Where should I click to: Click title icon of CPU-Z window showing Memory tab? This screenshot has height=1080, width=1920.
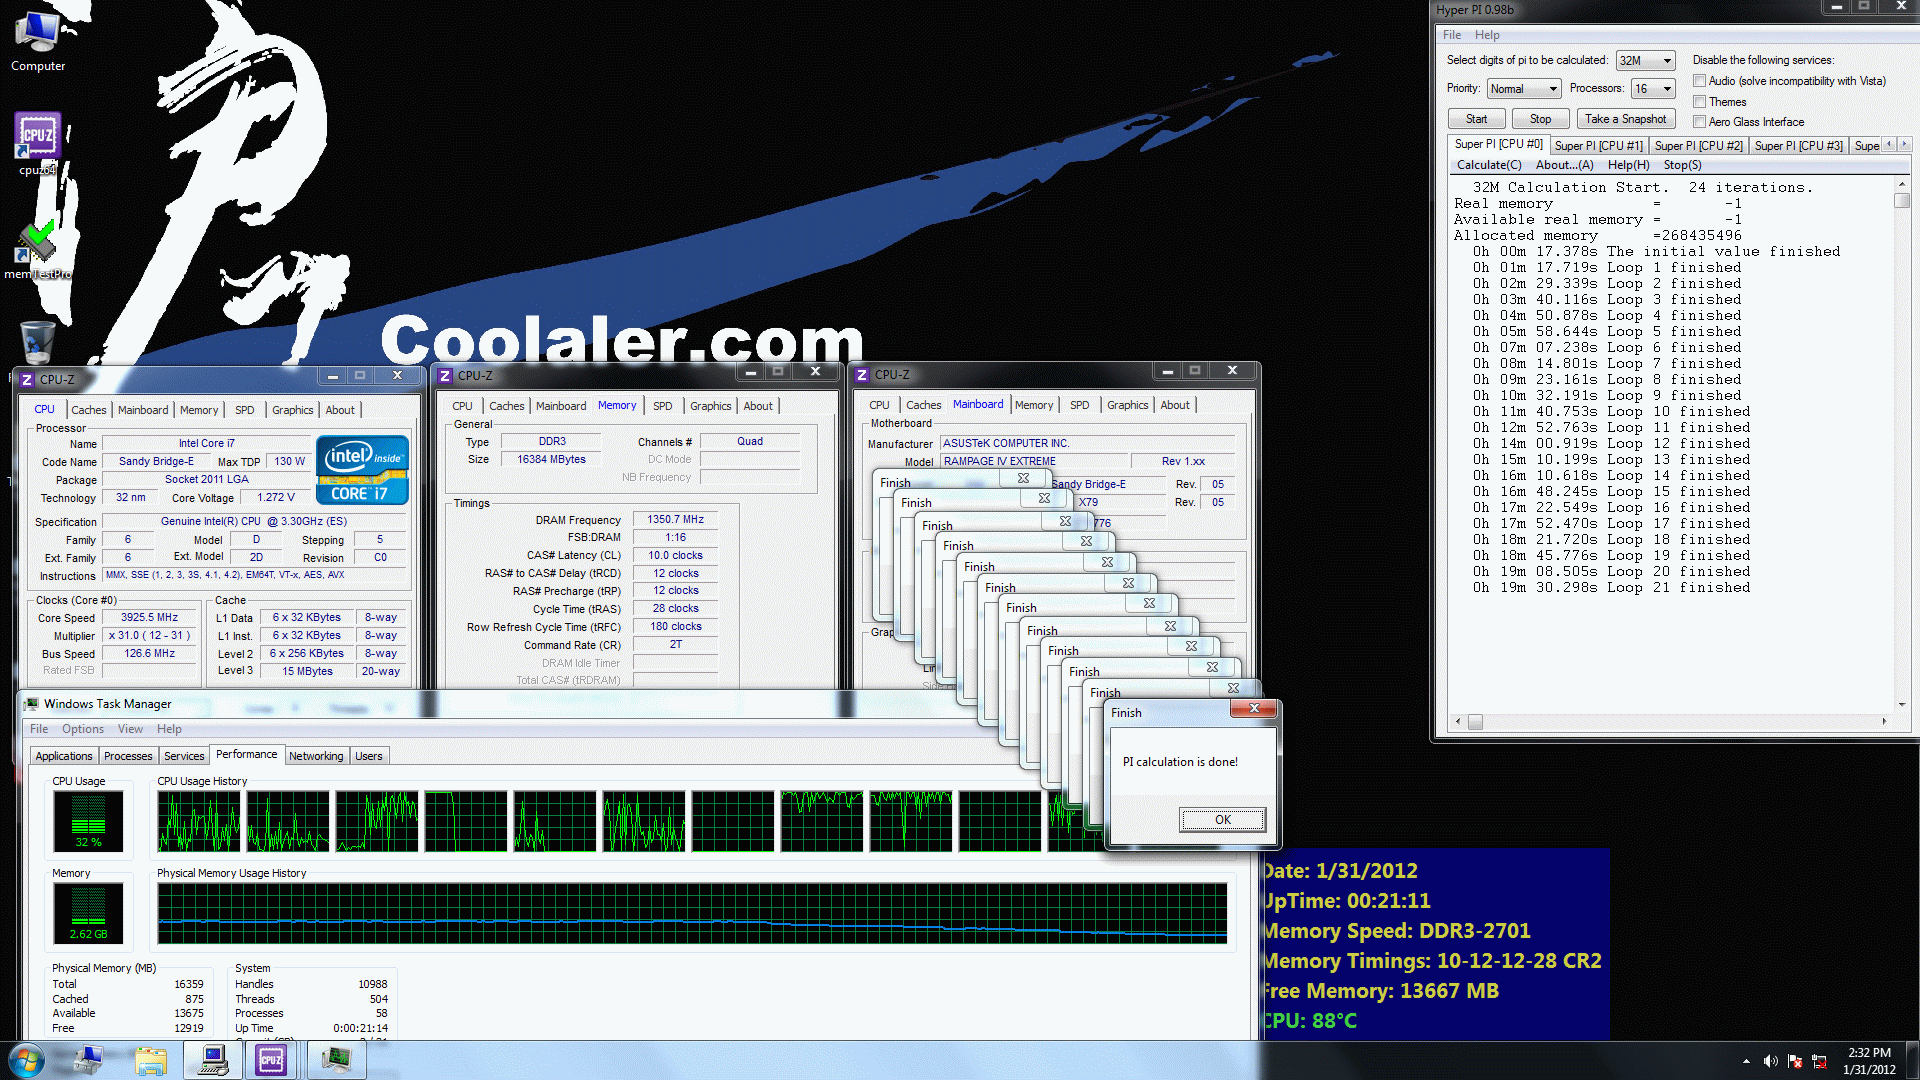coord(445,376)
